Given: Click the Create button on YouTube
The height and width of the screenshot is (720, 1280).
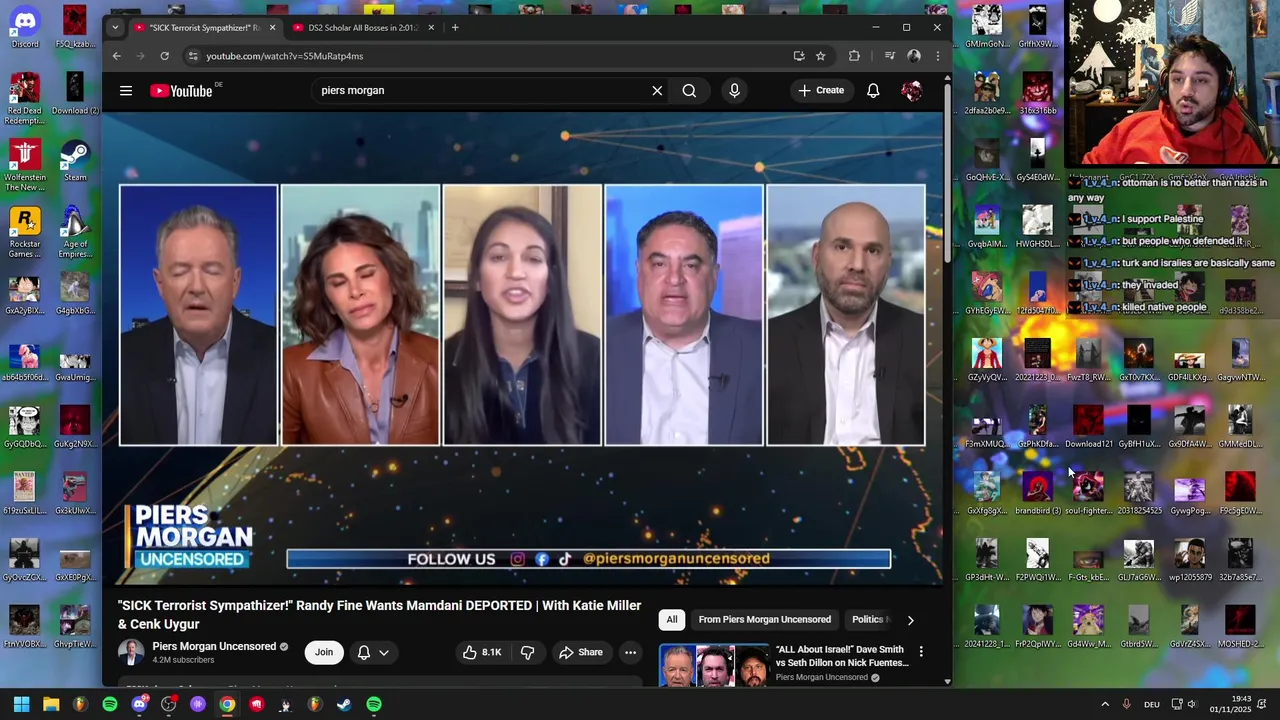Looking at the screenshot, I should tap(821, 91).
